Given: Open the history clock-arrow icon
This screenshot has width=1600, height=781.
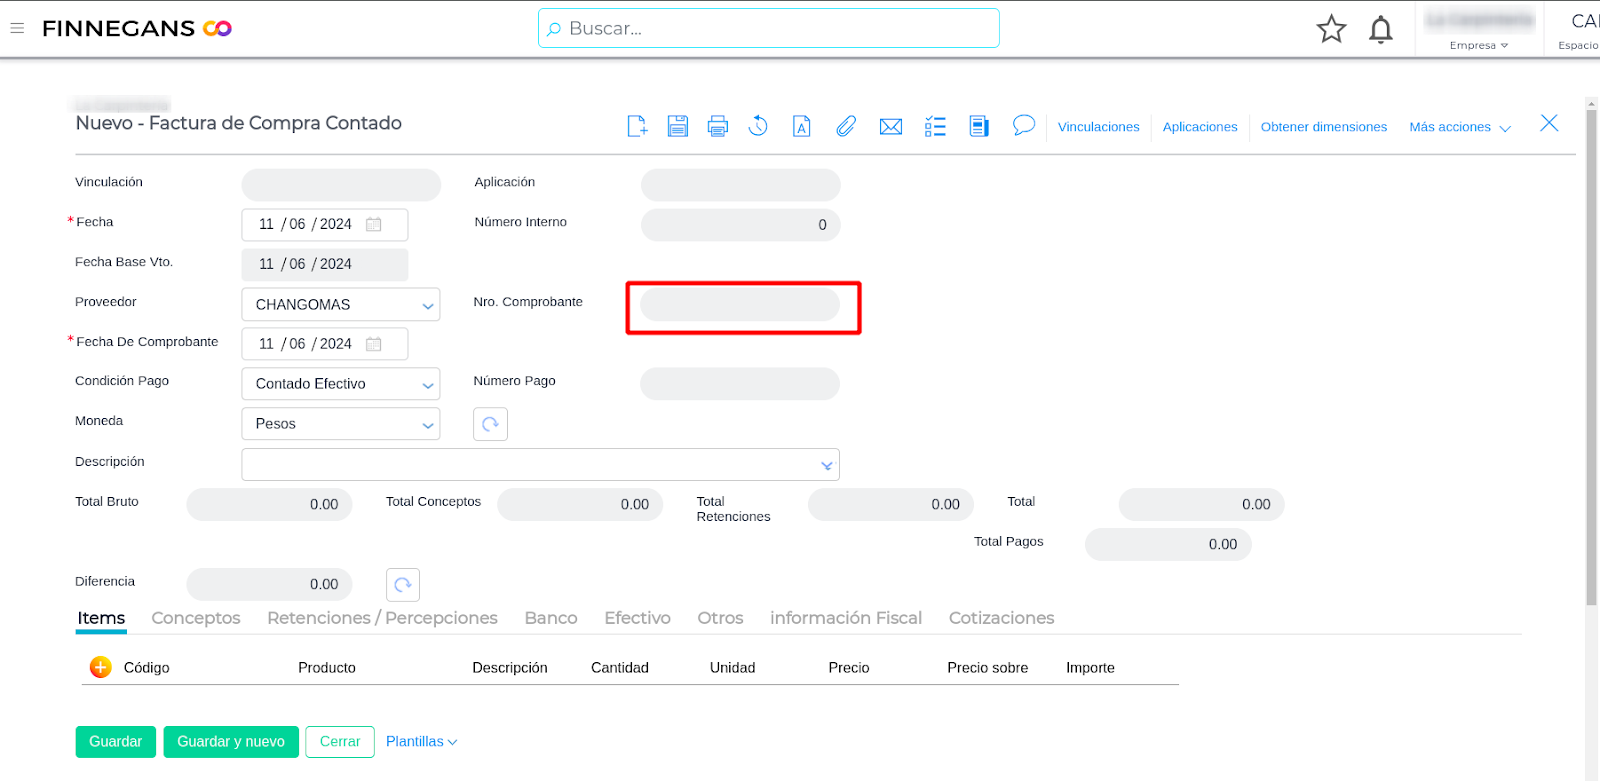Looking at the screenshot, I should [758, 126].
